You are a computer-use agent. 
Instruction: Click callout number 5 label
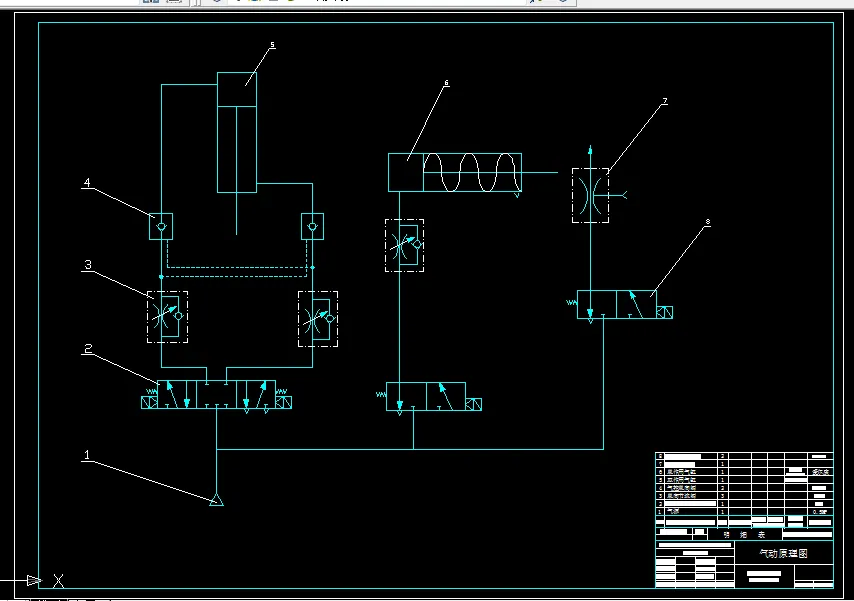(x=272, y=45)
